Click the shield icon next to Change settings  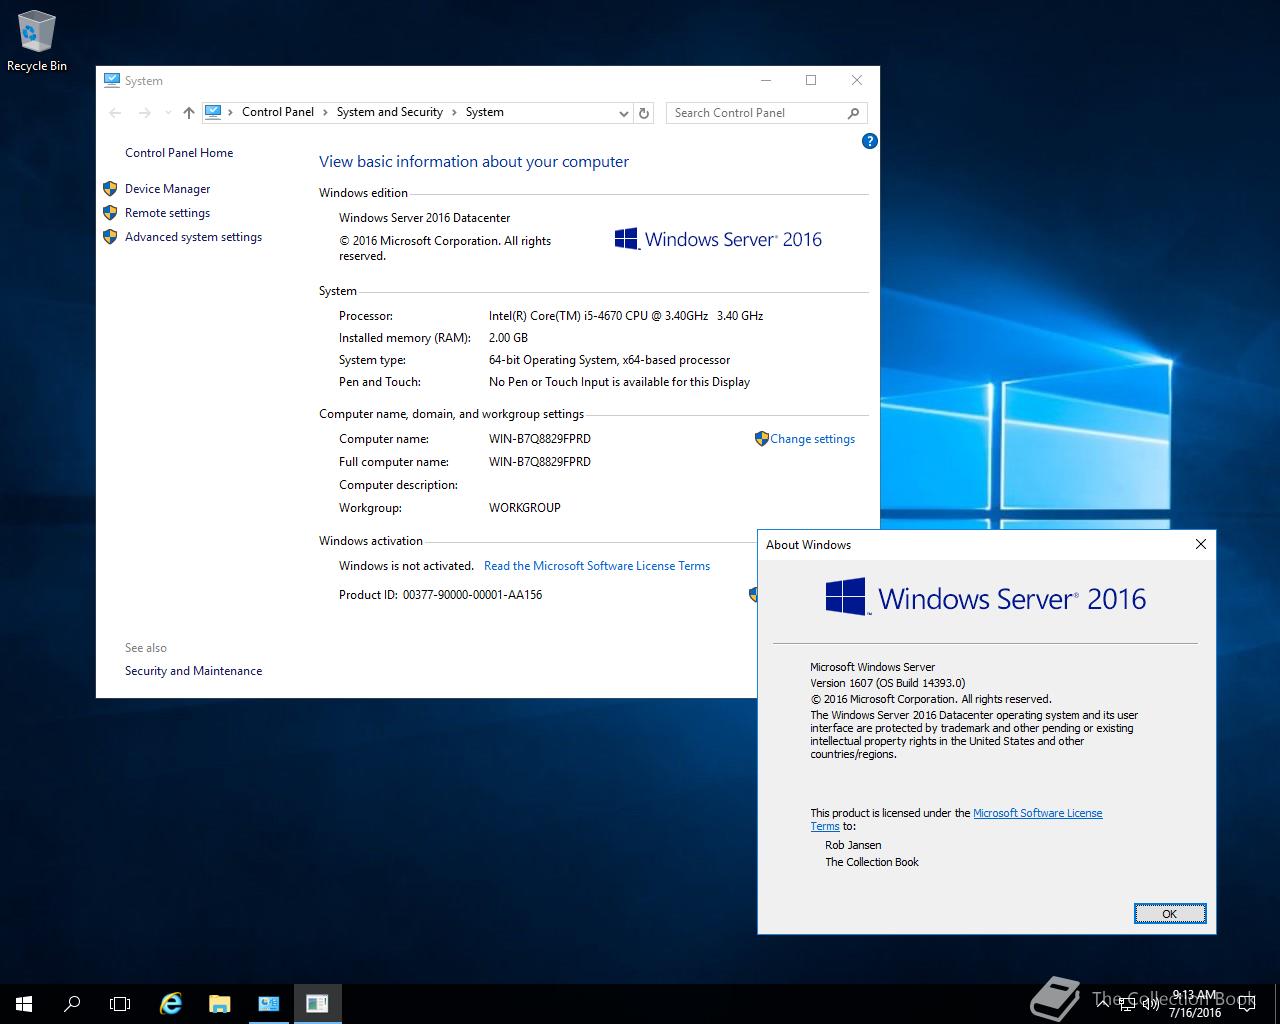(761, 438)
